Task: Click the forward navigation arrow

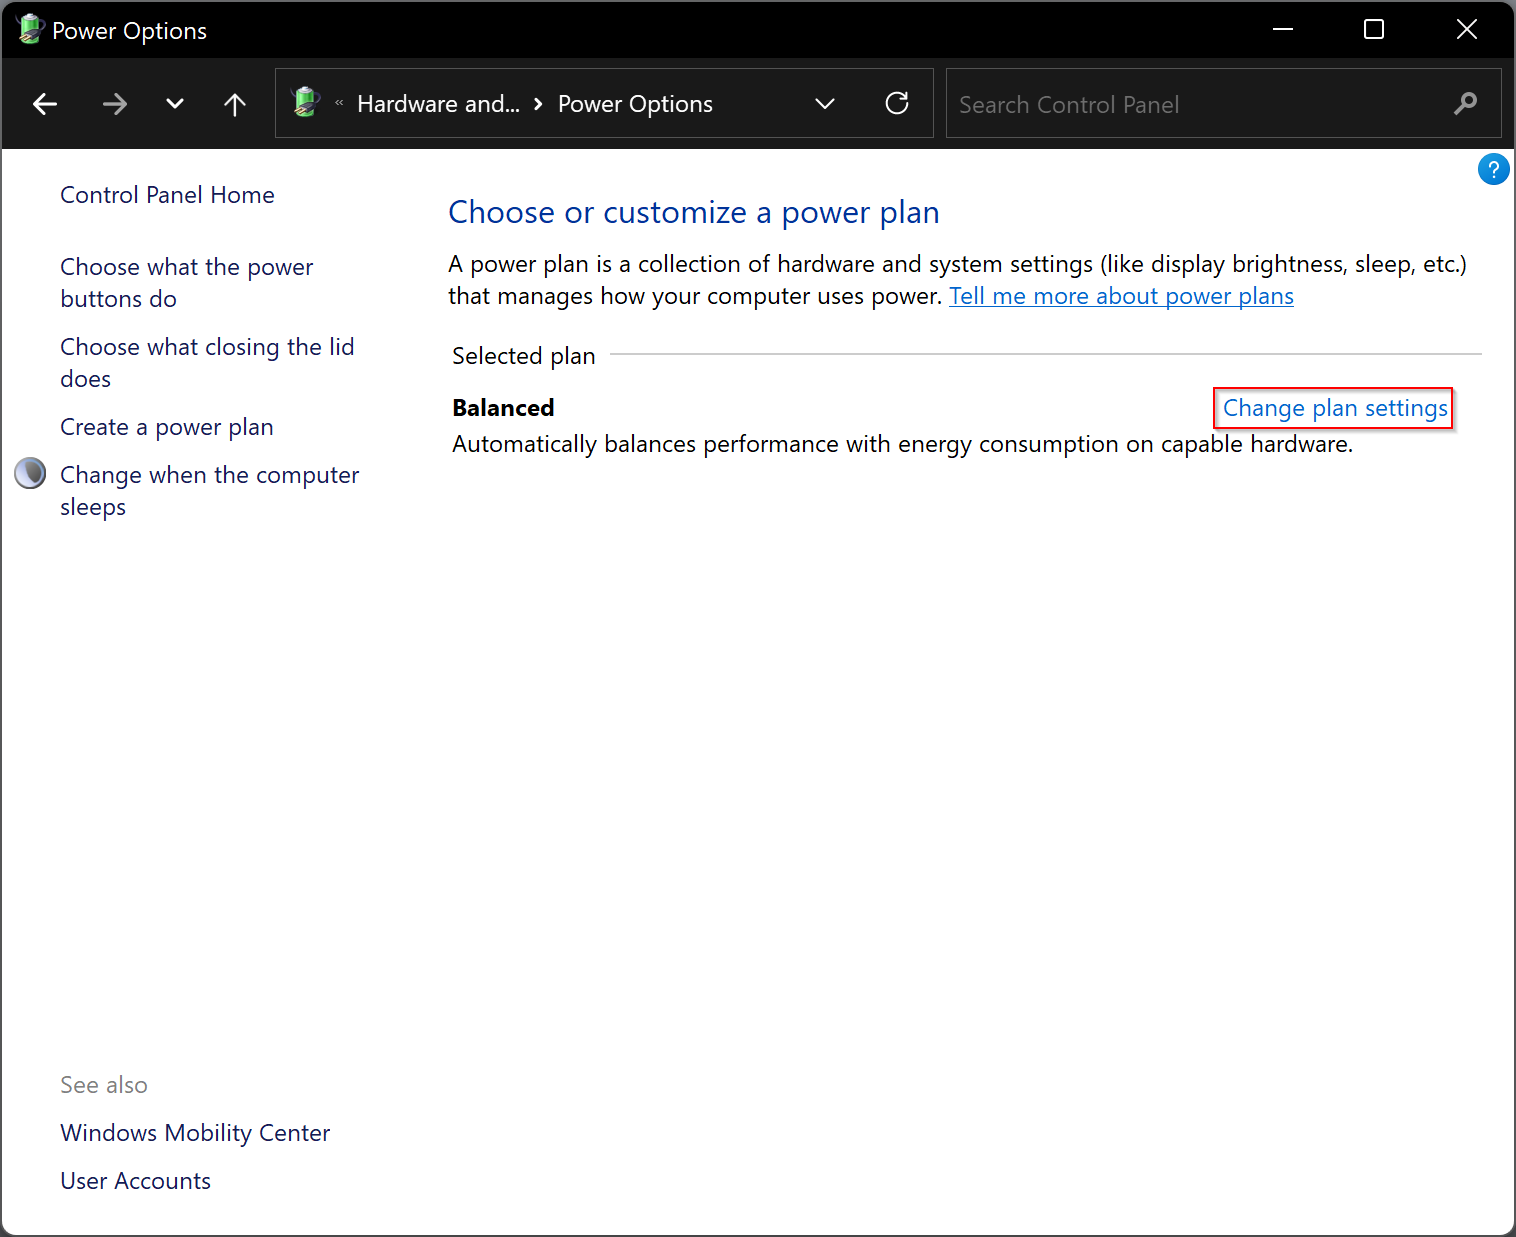Action: click(115, 104)
